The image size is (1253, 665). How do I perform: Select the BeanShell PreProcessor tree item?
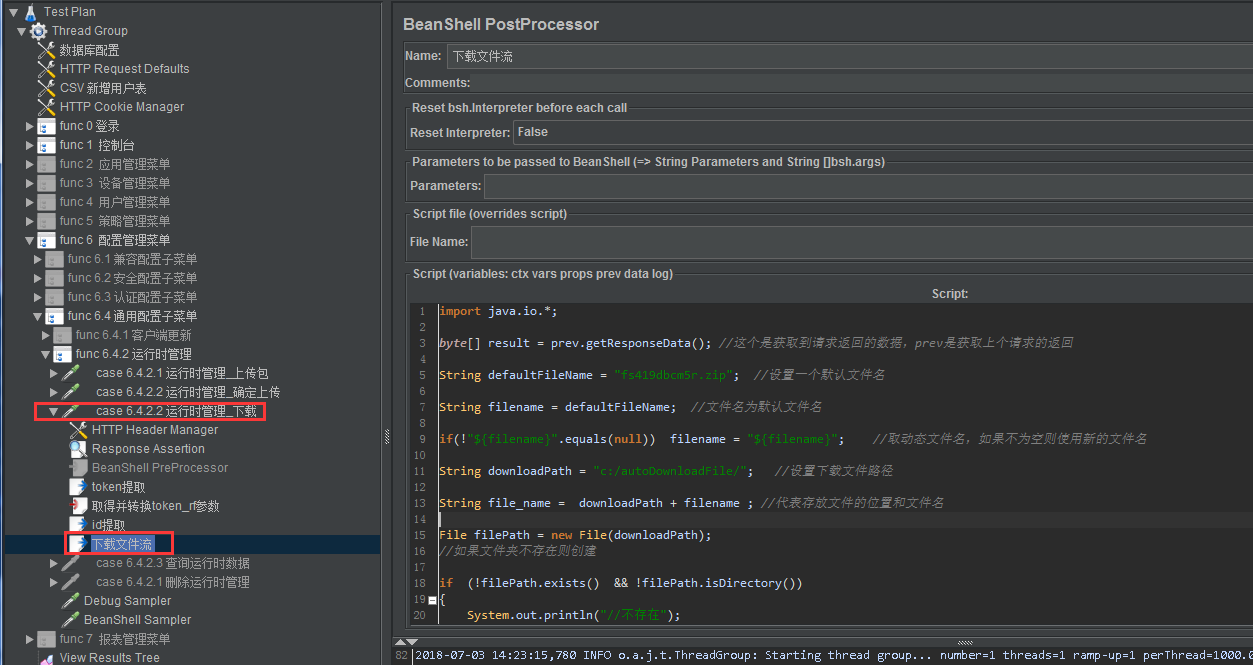pyautogui.click(x=160, y=468)
